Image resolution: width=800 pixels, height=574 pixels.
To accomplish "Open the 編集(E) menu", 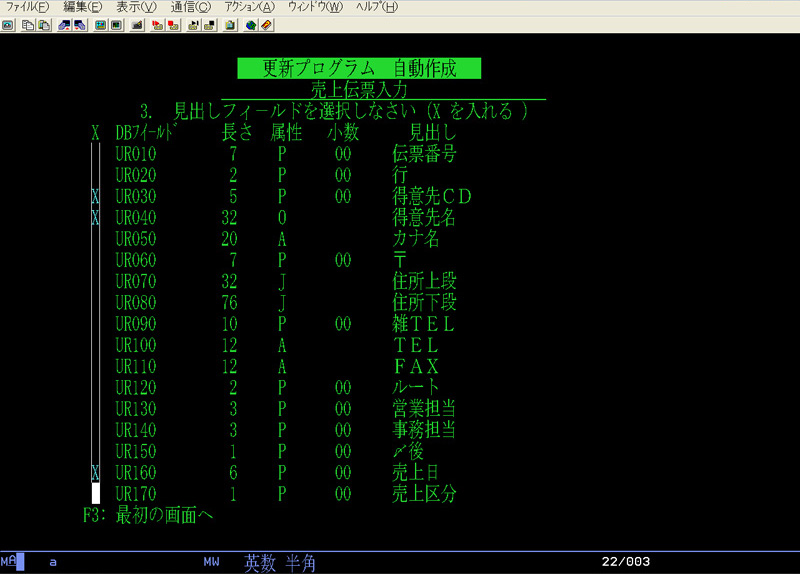I will (x=82, y=7).
